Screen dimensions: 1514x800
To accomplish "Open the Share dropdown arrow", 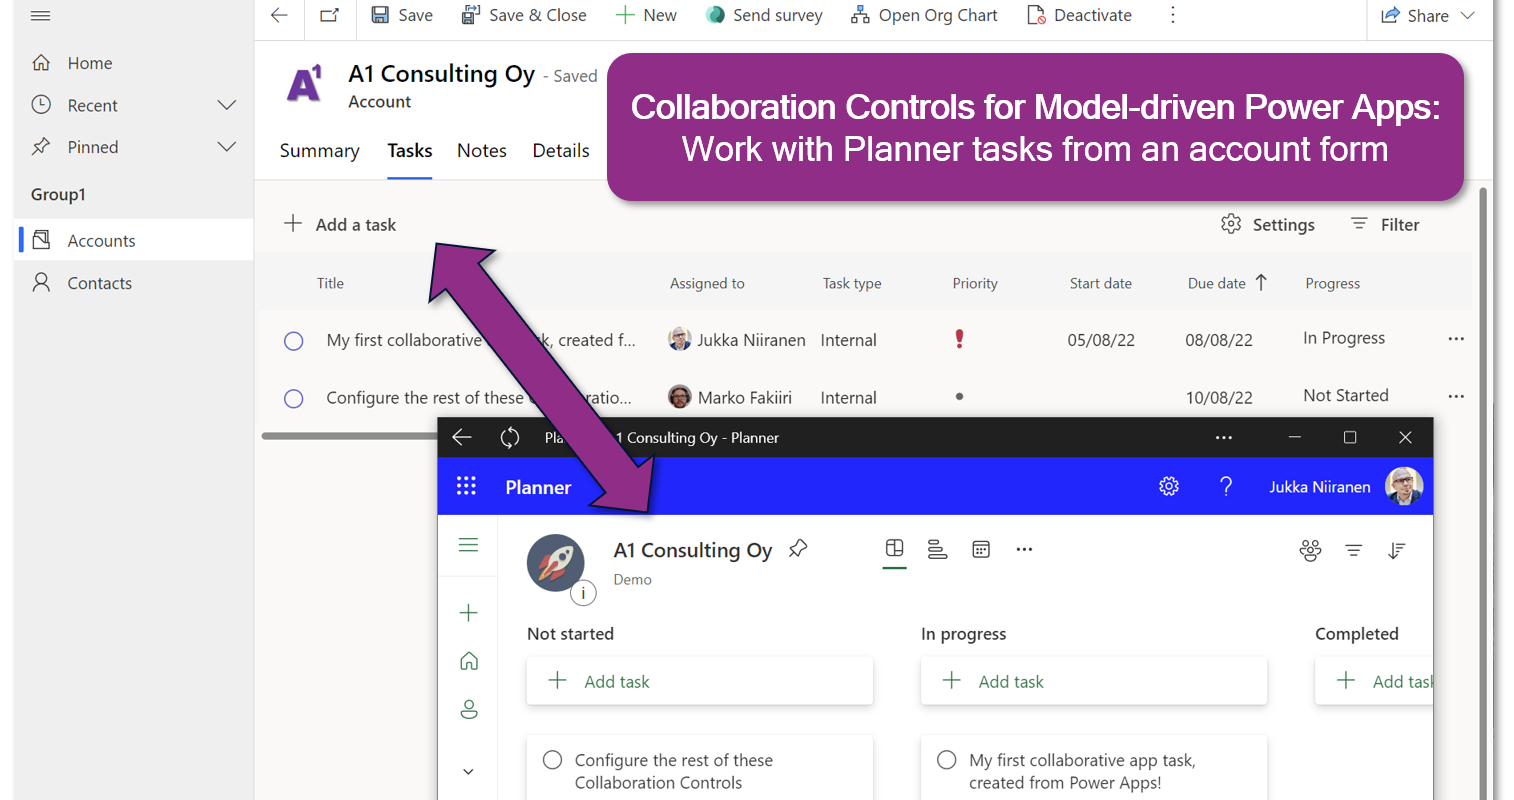I will coord(1468,15).
